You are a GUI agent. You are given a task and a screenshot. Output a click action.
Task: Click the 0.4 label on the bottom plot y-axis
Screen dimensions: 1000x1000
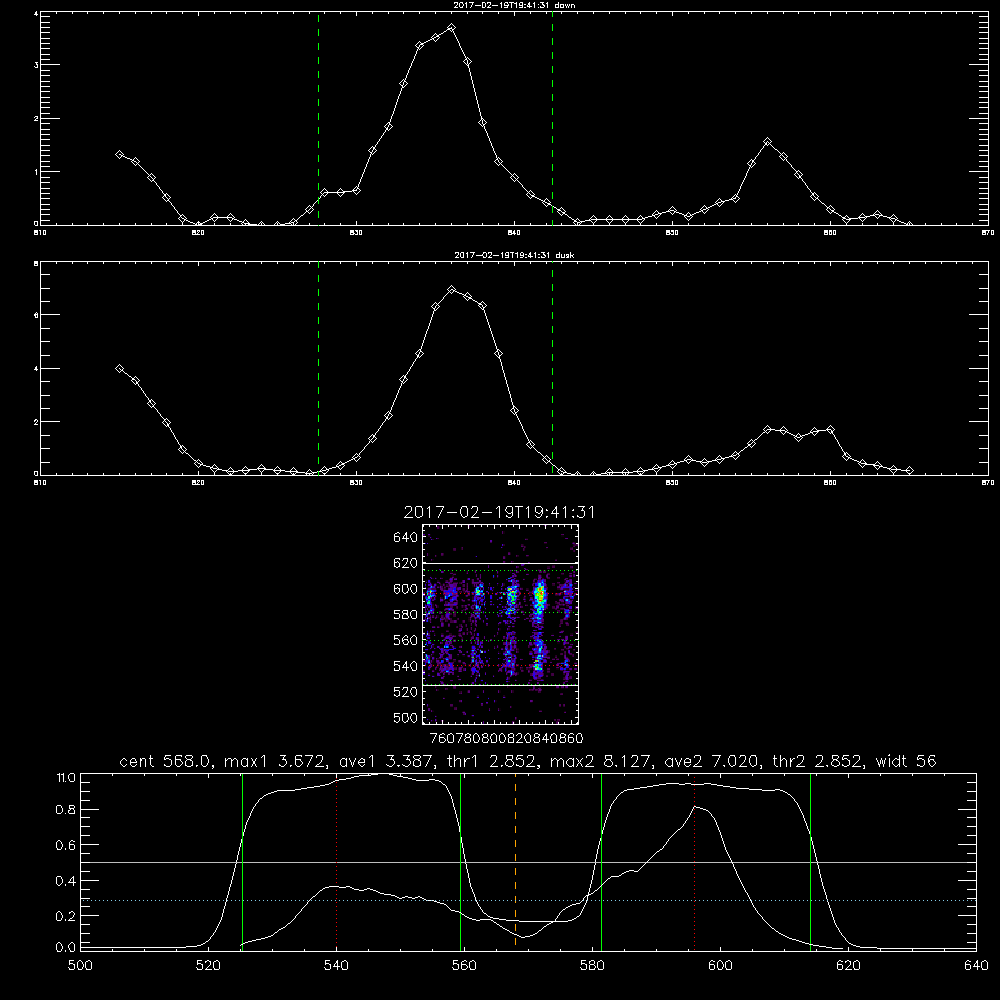tap(66, 881)
